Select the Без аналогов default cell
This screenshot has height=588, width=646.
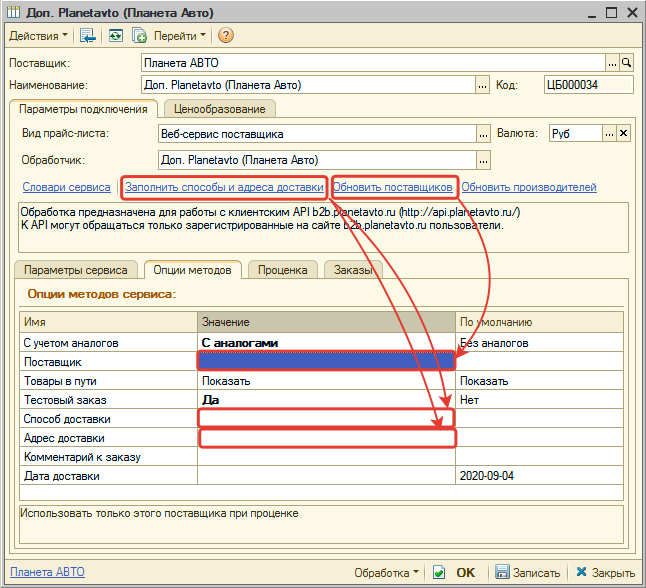pos(539,343)
